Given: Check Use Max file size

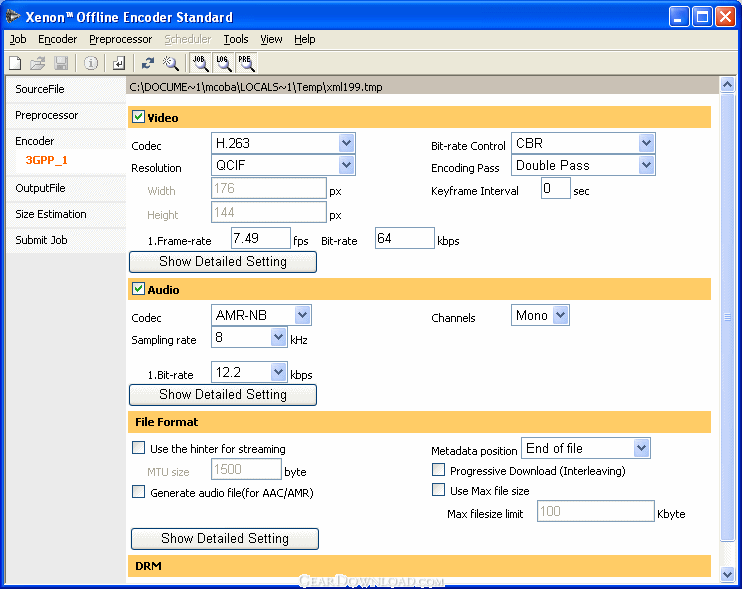Looking at the screenshot, I should (439, 490).
